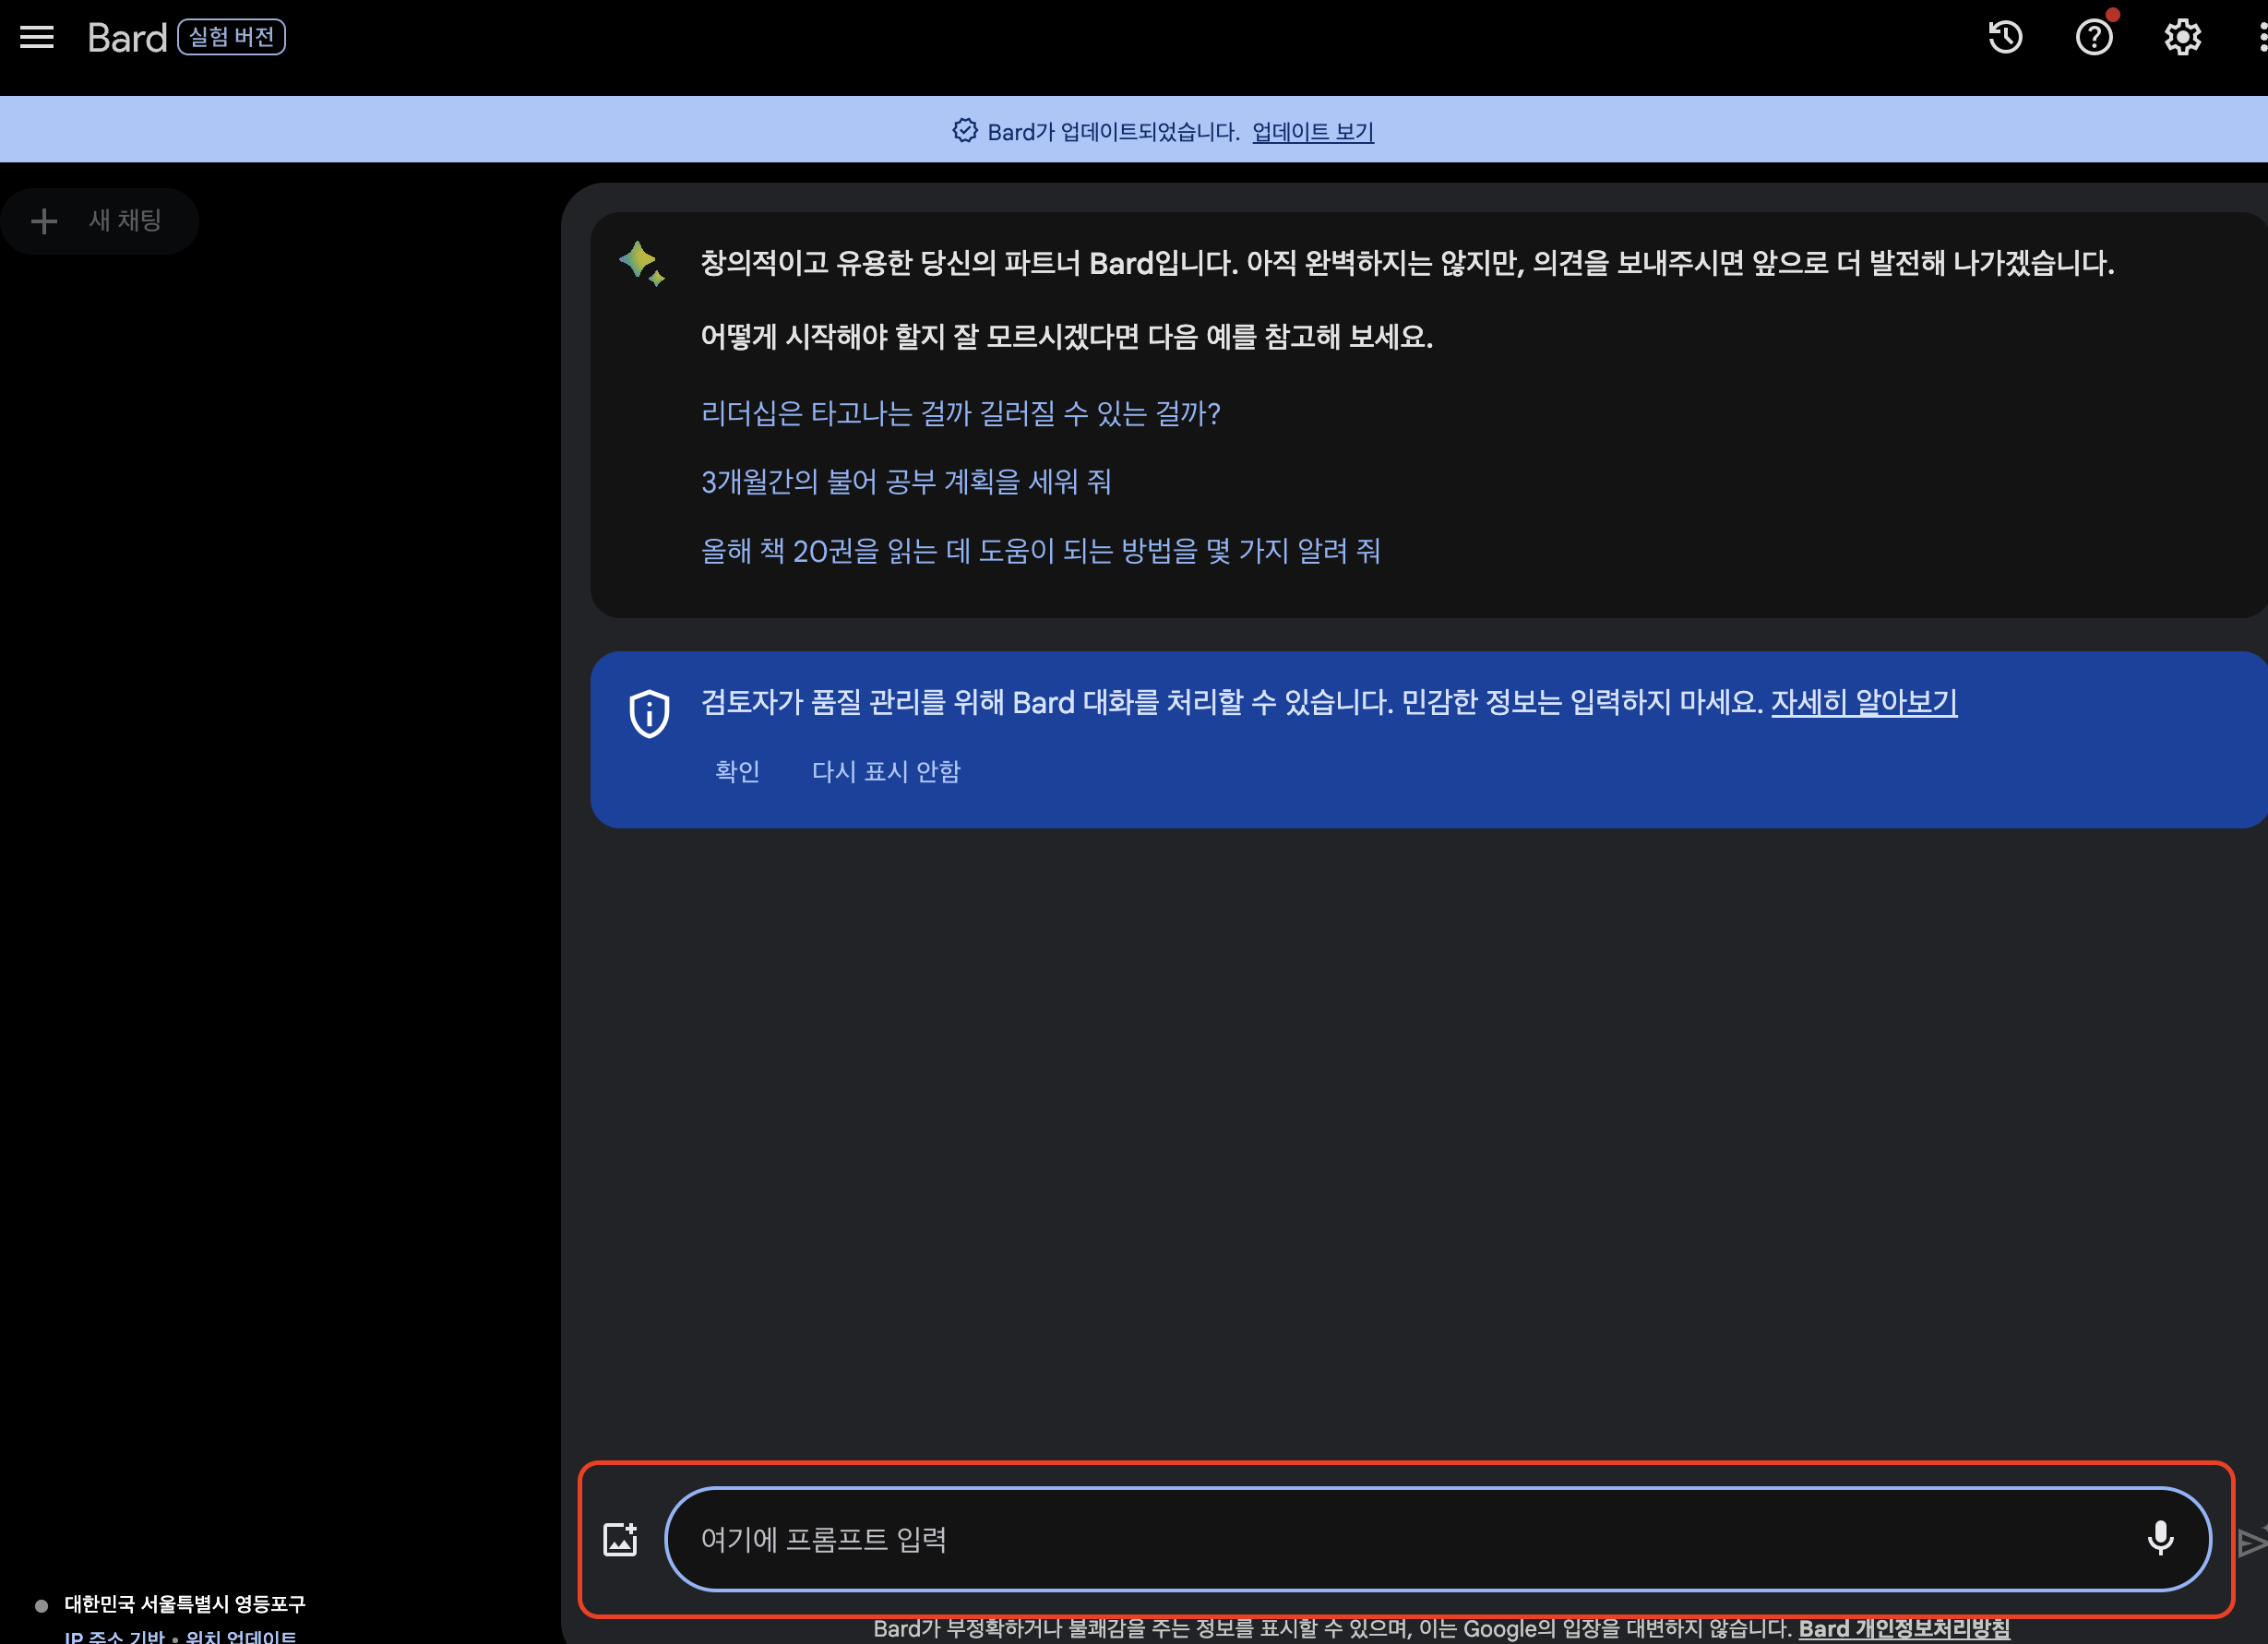Start a new chat with 새 채팅
The width and height of the screenshot is (2268, 1644).
pyautogui.click(x=100, y=221)
